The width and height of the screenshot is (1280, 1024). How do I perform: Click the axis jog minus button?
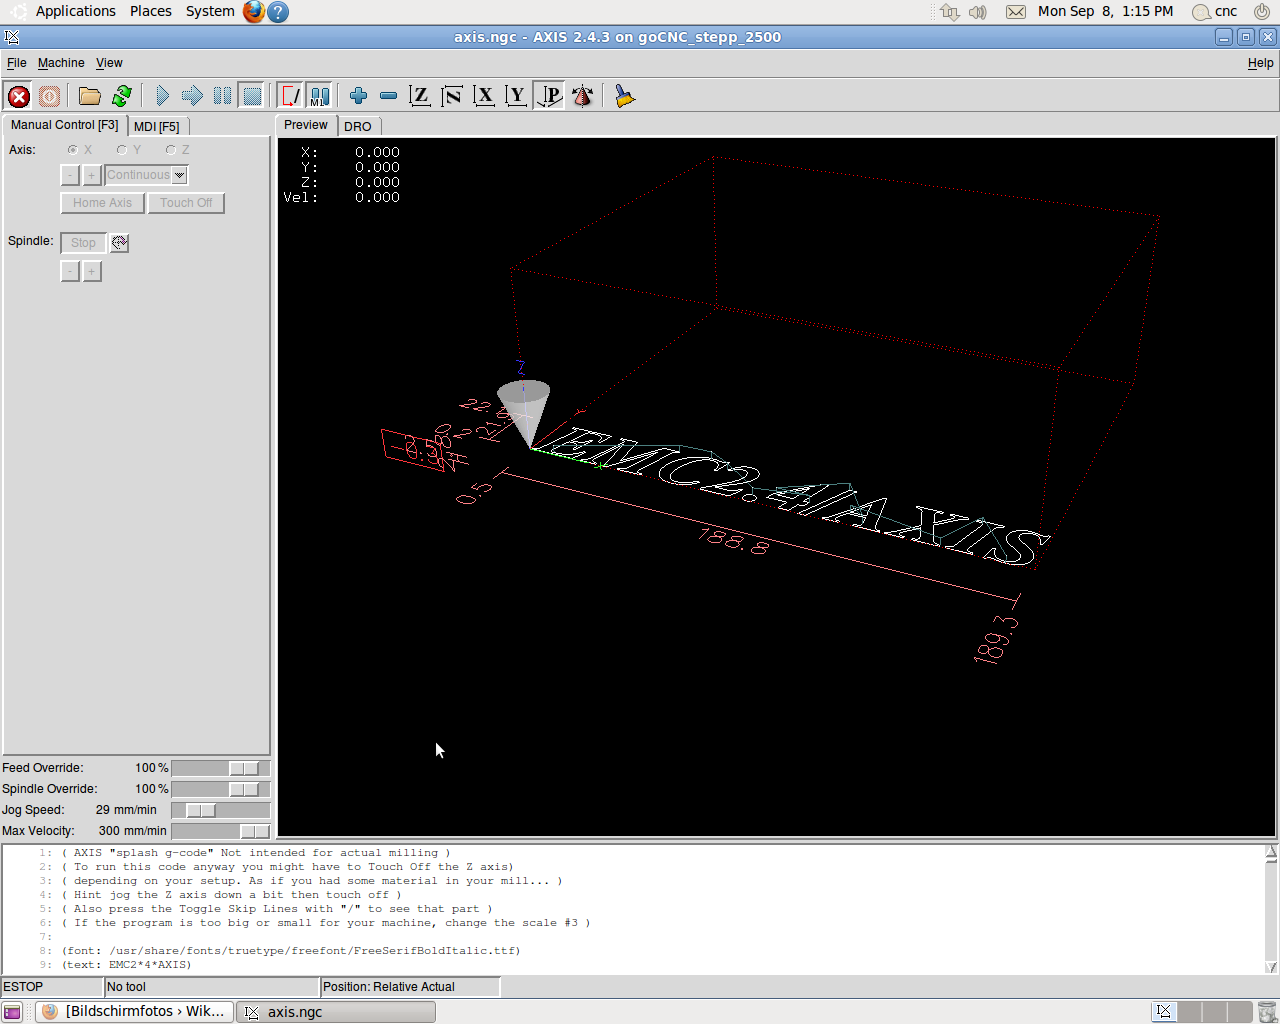(70, 175)
